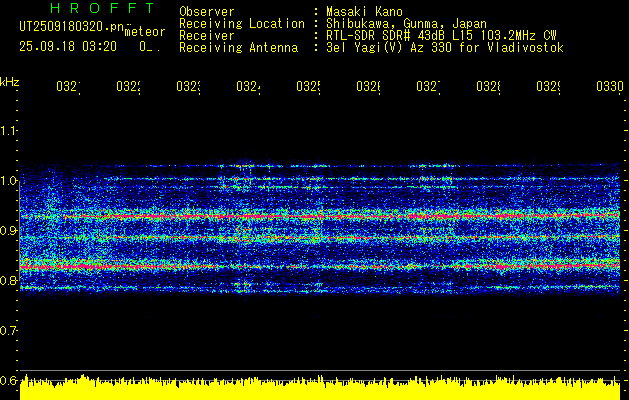Click the Receiving Antenna label
This screenshot has width=629, height=400.
click(238, 48)
